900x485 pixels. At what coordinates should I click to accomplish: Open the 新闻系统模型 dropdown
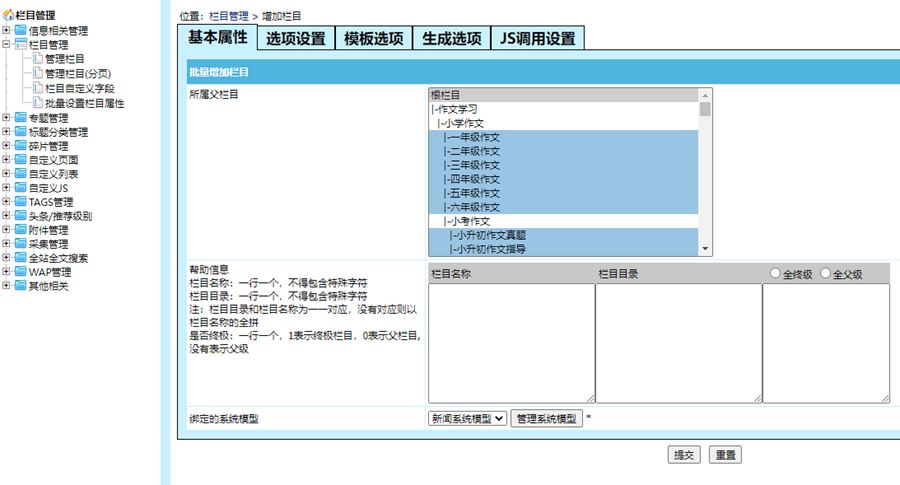pyautogui.click(x=467, y=419)
